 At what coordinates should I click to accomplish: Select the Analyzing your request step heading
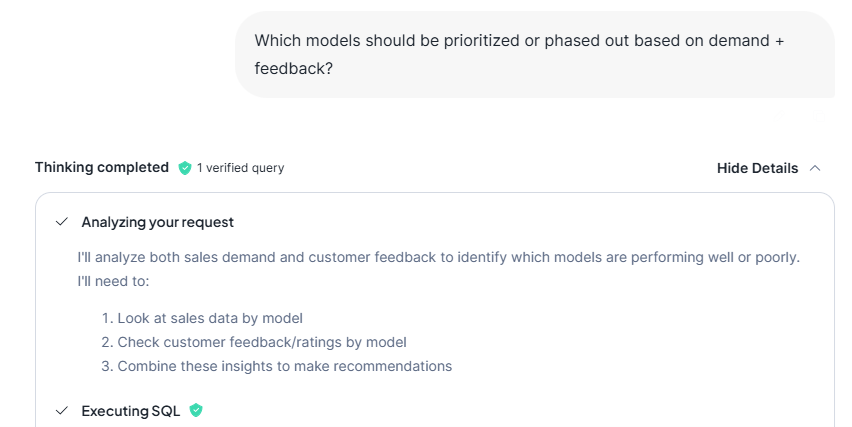[158, 222]
